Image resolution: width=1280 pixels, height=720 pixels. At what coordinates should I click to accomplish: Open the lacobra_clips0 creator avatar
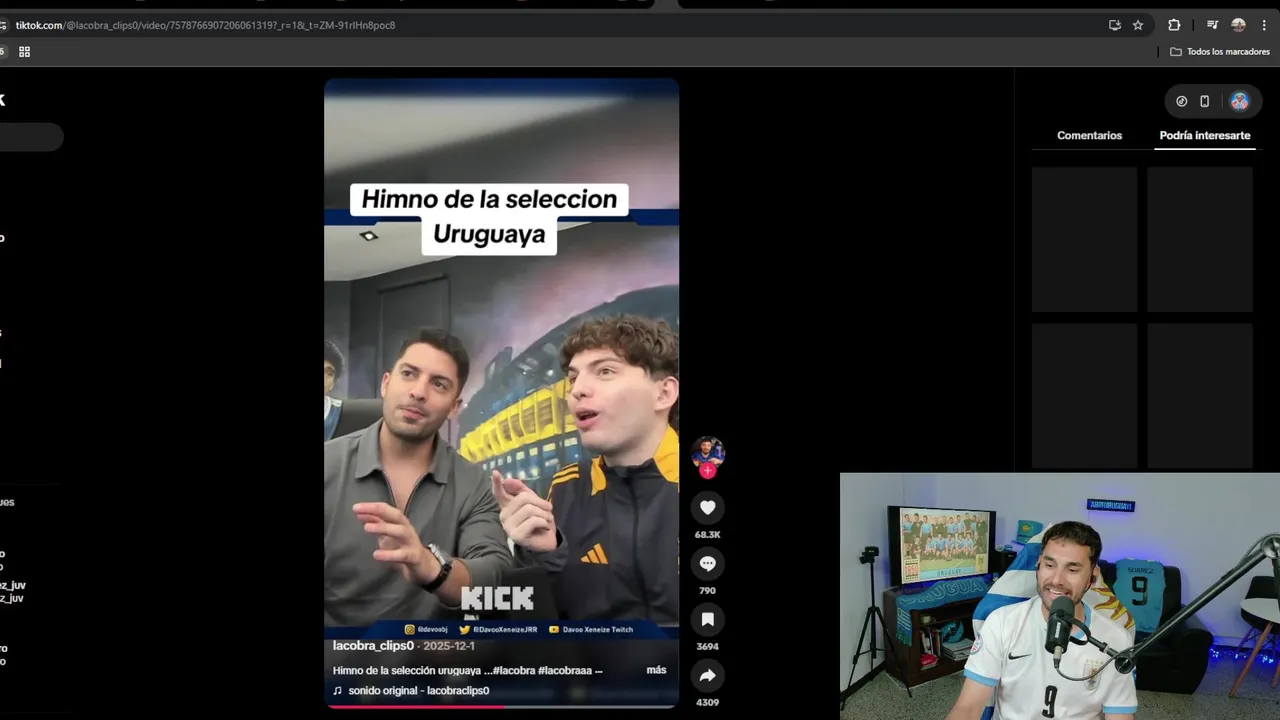pyautogui.click(x=708, y=452)
